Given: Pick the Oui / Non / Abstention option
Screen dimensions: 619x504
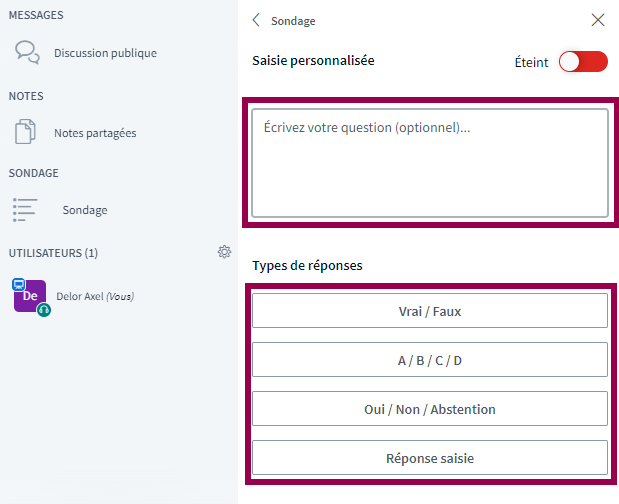Looking at the screenshot, I should 429,409.
